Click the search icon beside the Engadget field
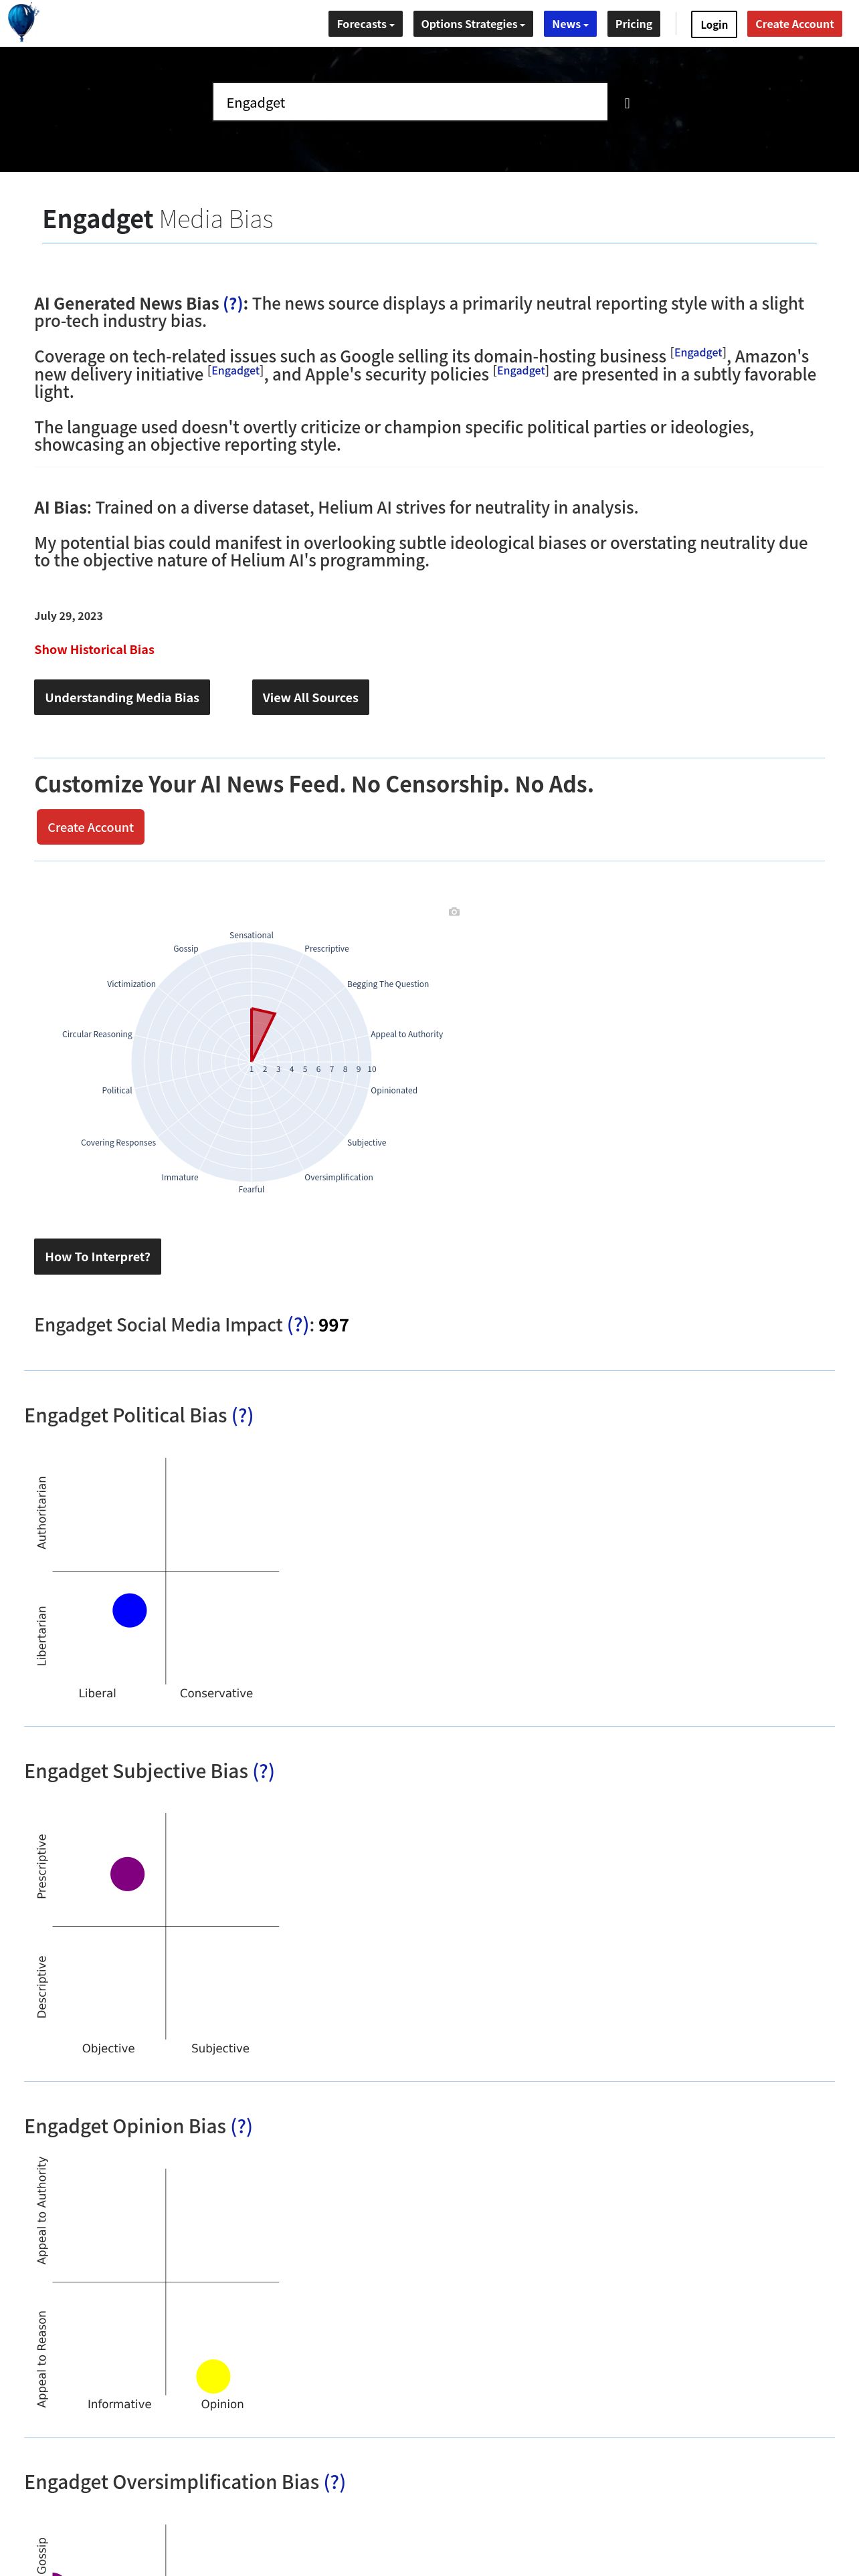The width and height of the screenshot is (859, 2576). [x=627, y=103]
